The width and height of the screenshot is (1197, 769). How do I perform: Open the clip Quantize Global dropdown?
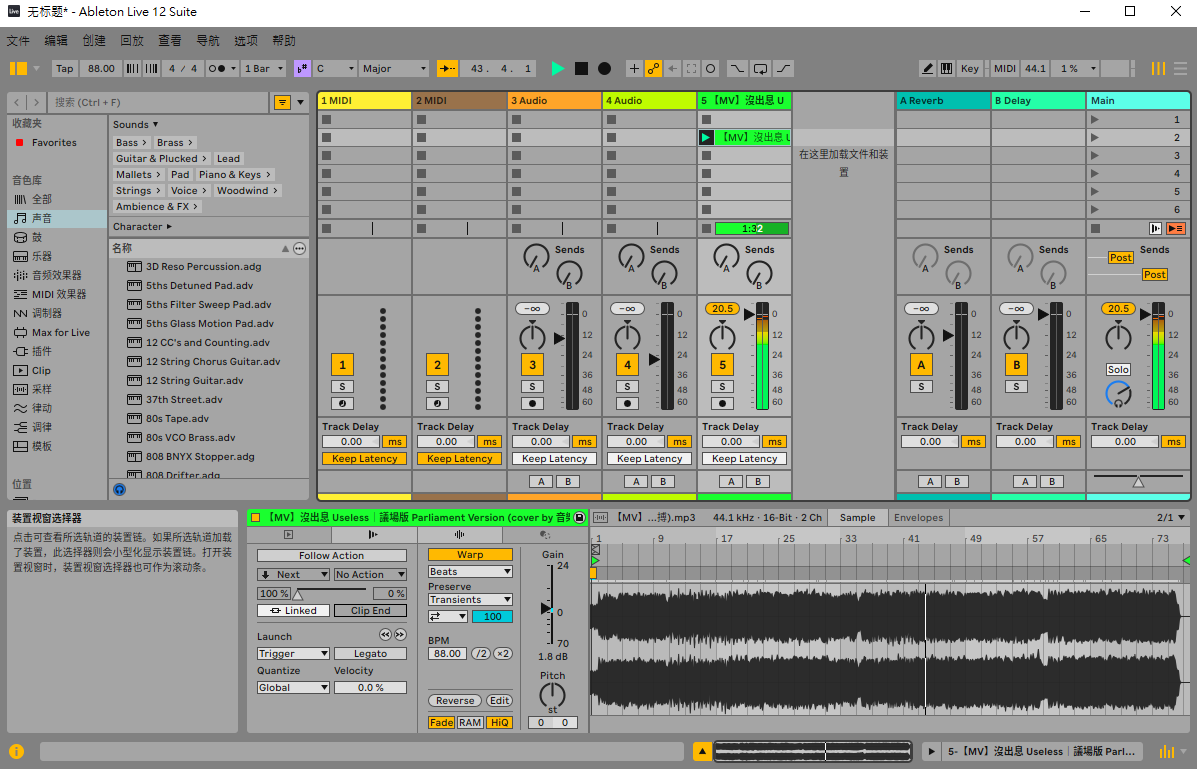click(293, 687)
